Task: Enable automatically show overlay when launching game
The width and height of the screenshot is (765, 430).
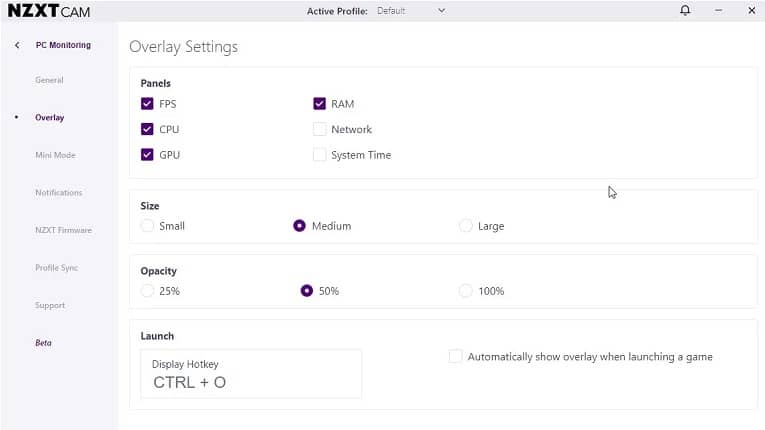Action: click(455, 356)
